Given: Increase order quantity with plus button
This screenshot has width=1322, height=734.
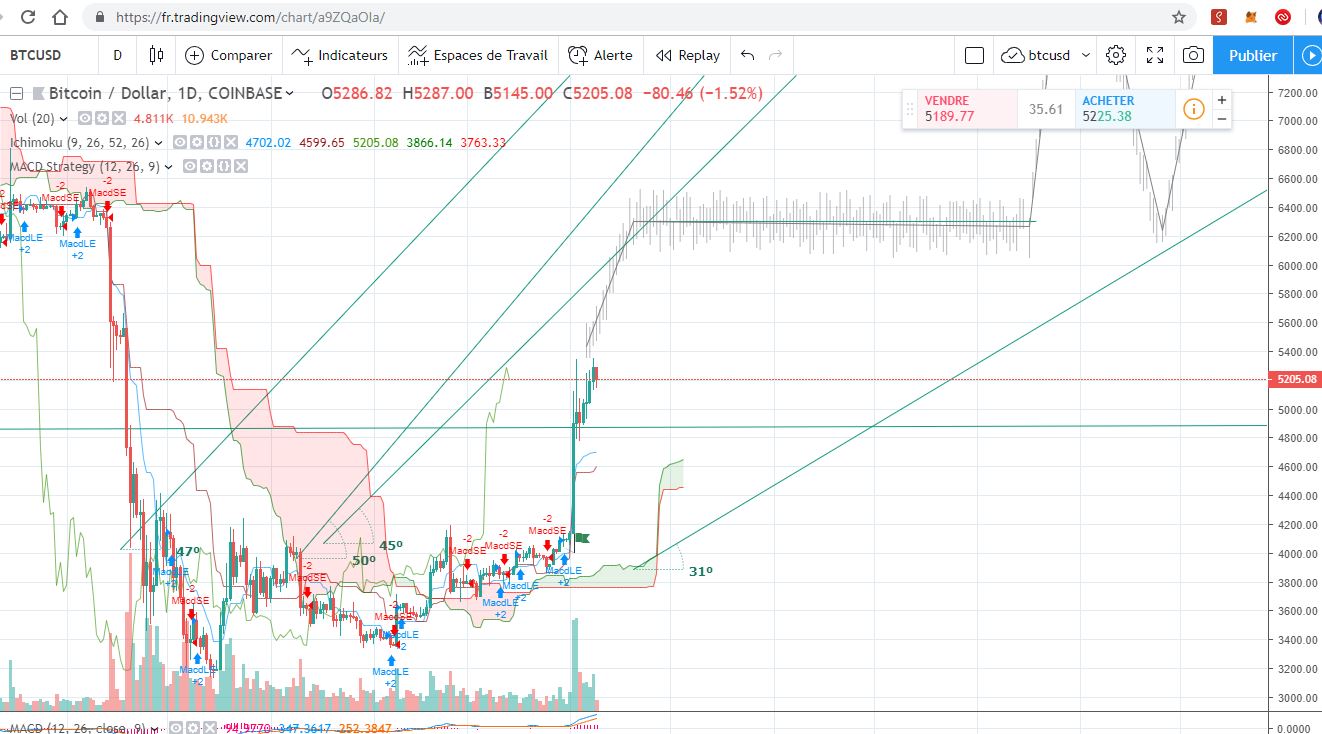Looking at the screenshot, I should coord(1221,100).
